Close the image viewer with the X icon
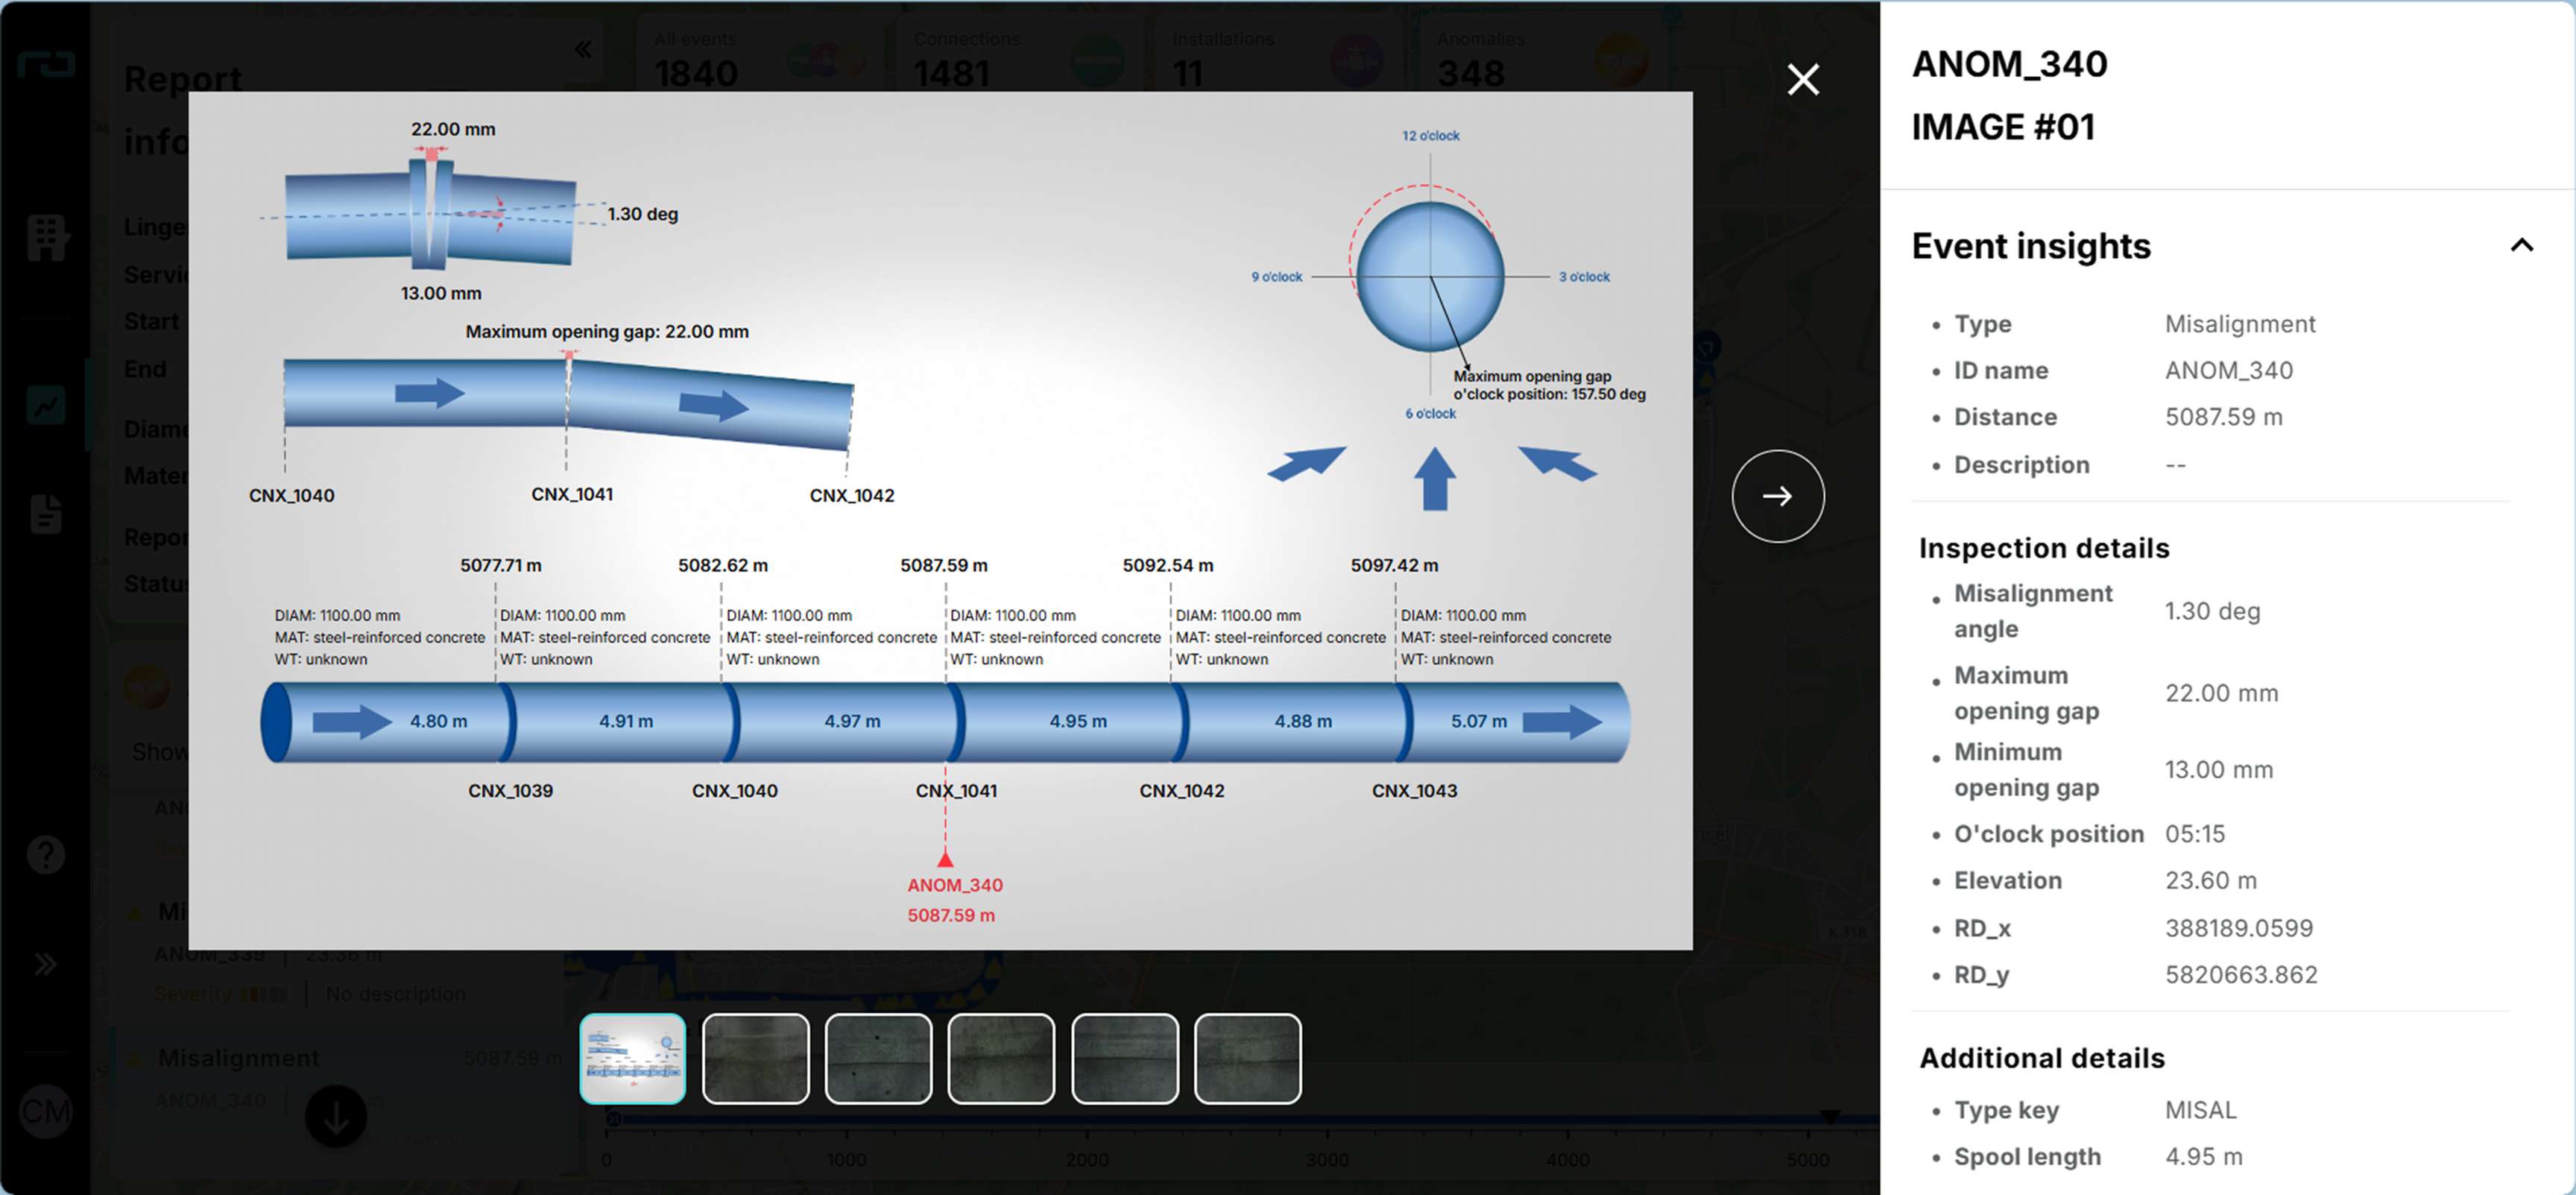Image resolution: width=2576 pixels, height=1195 pixels. point(1803,79)
